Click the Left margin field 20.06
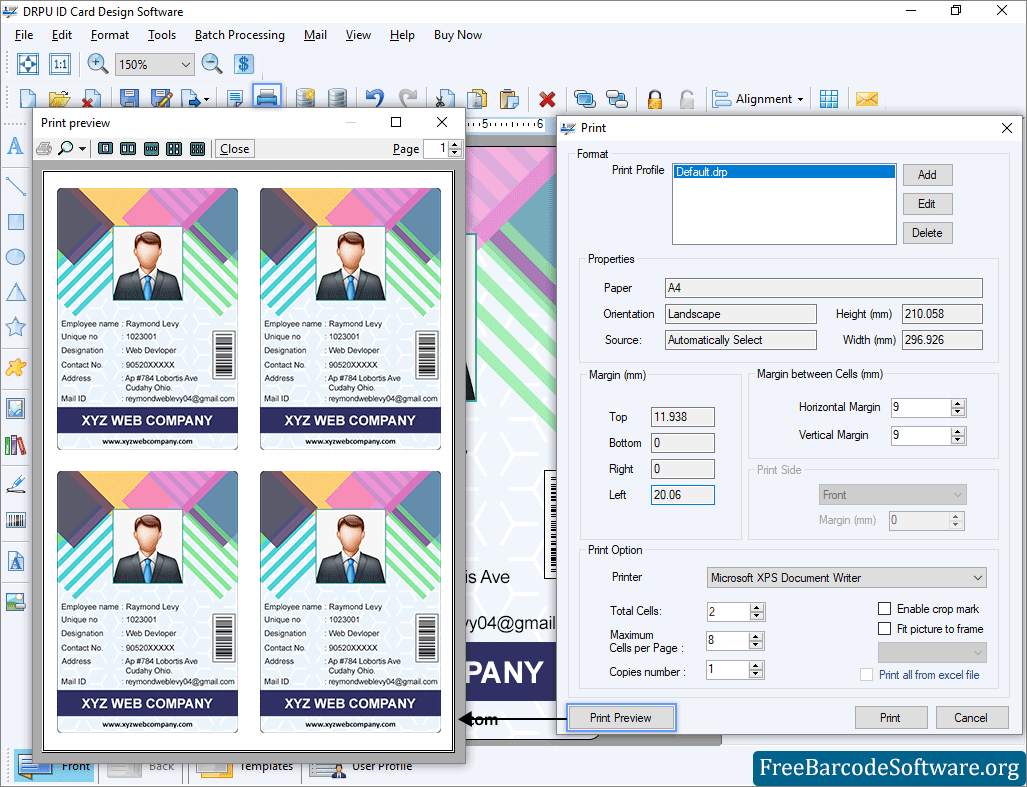The width and height of the screenshot is (1027, 787). pos(682,495)
